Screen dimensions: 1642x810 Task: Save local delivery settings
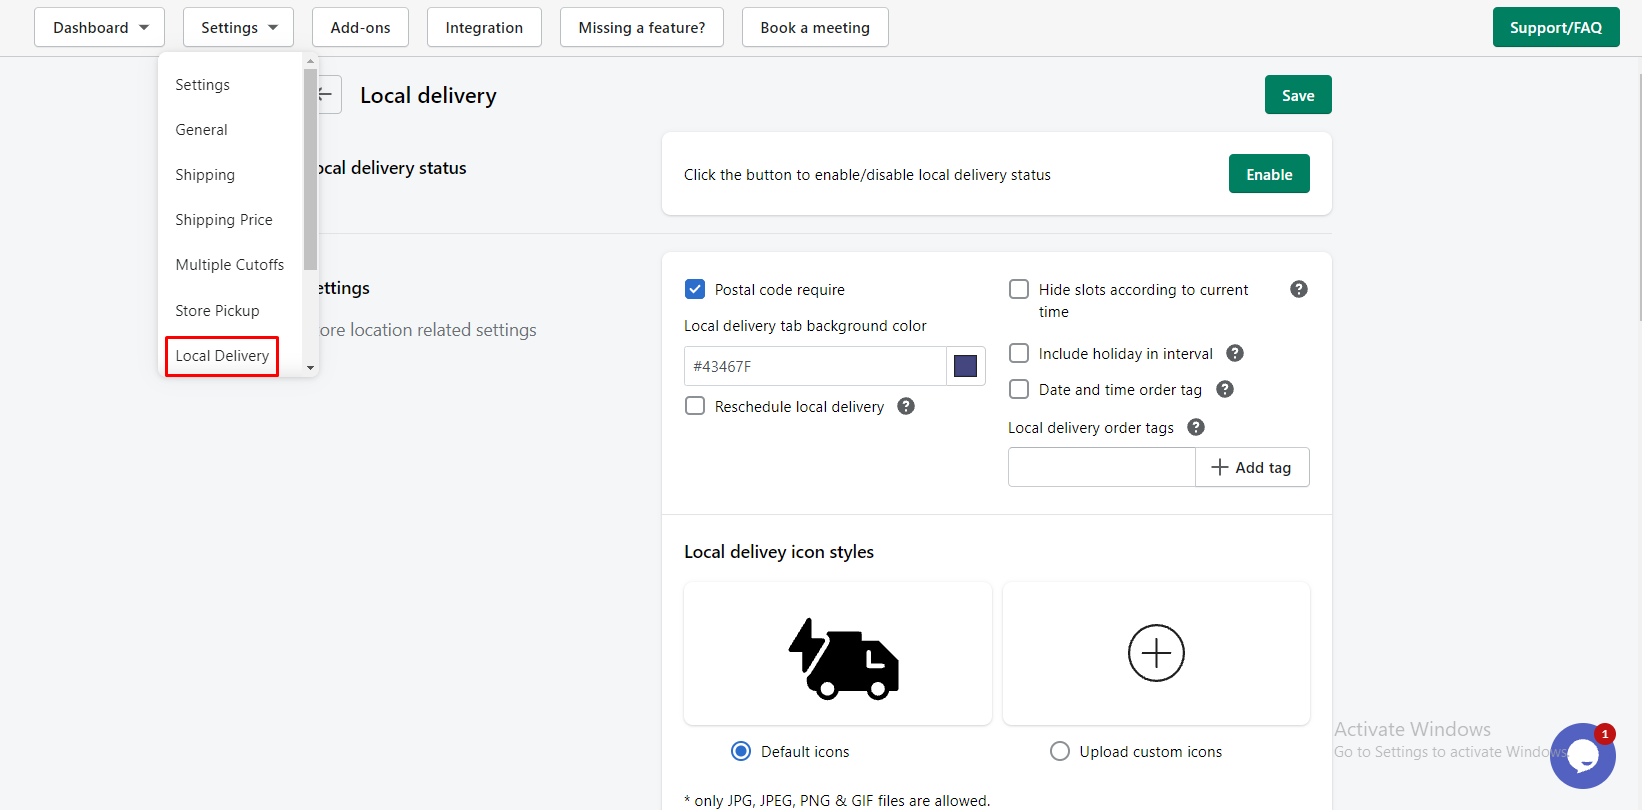1298,95
